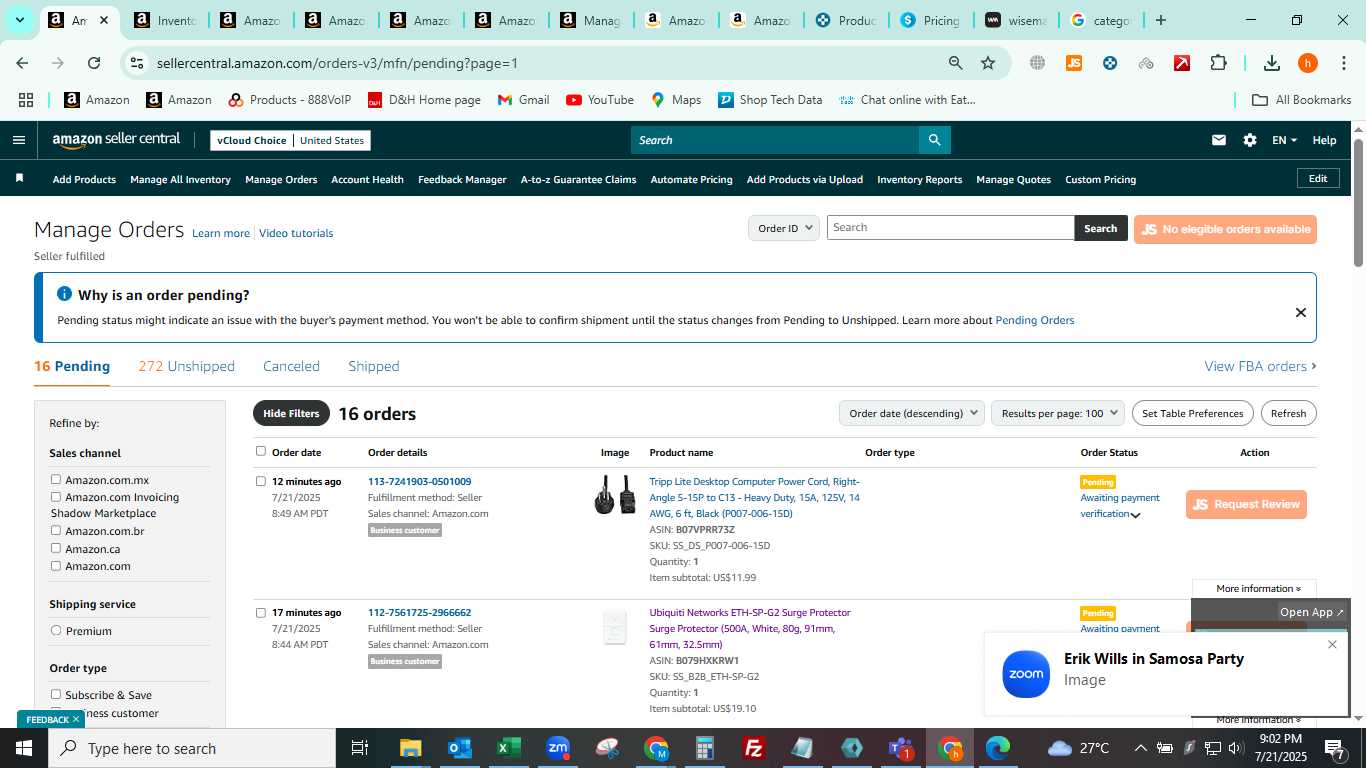Reload the page with browser refresh icon
The width and height of the screenshot is (1366, 768).
pos(94,63)
